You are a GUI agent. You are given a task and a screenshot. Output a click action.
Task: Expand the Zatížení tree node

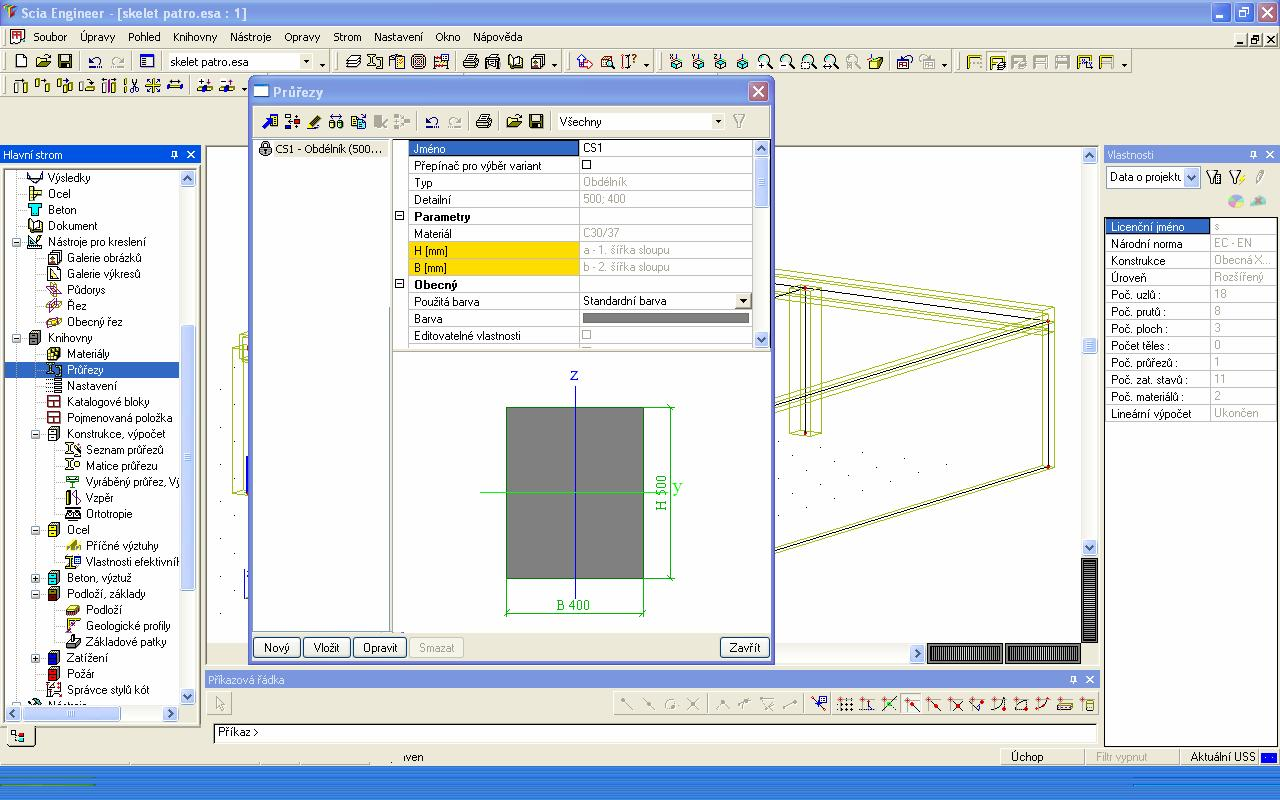(x=36, y=658)
